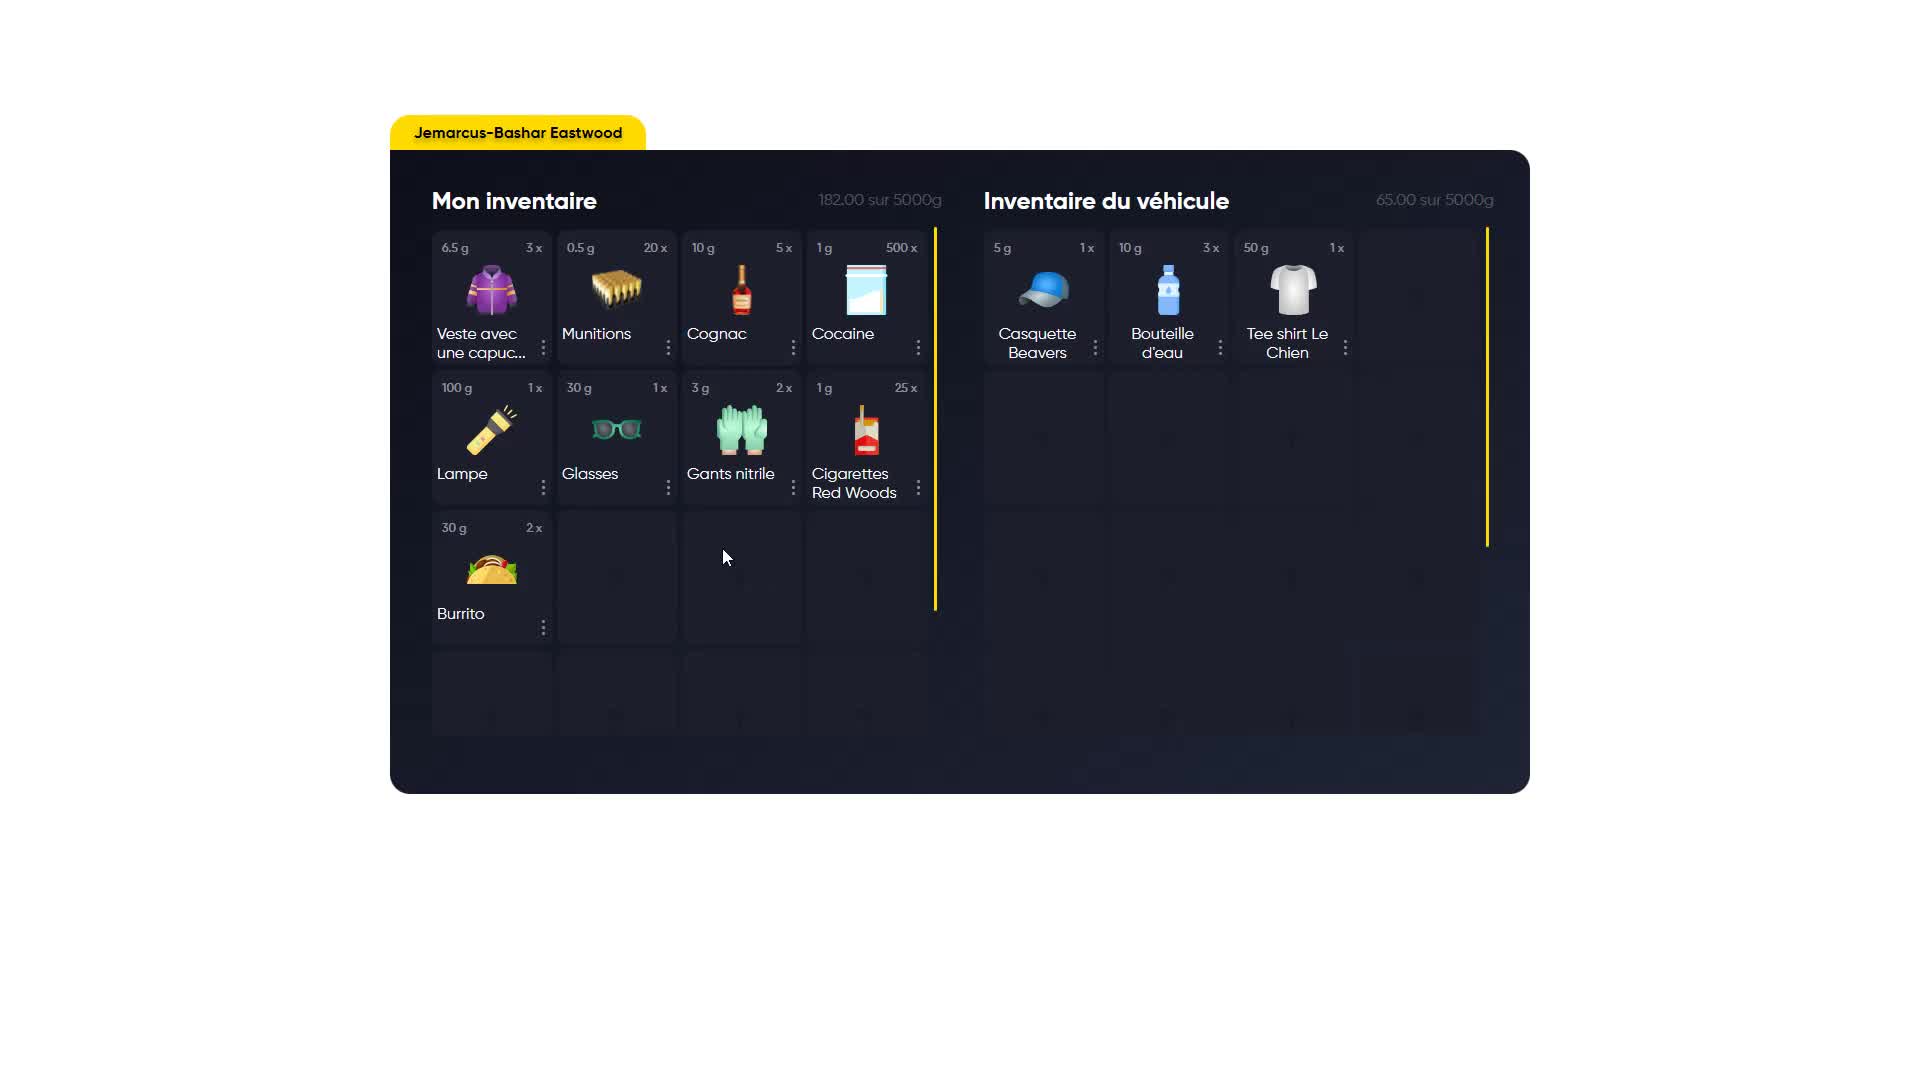The width and height of the screenshot is (1920, 1080).
Task: Click the Jemarcus-Bashar Eastwood name tab
Action: [518, 133]
